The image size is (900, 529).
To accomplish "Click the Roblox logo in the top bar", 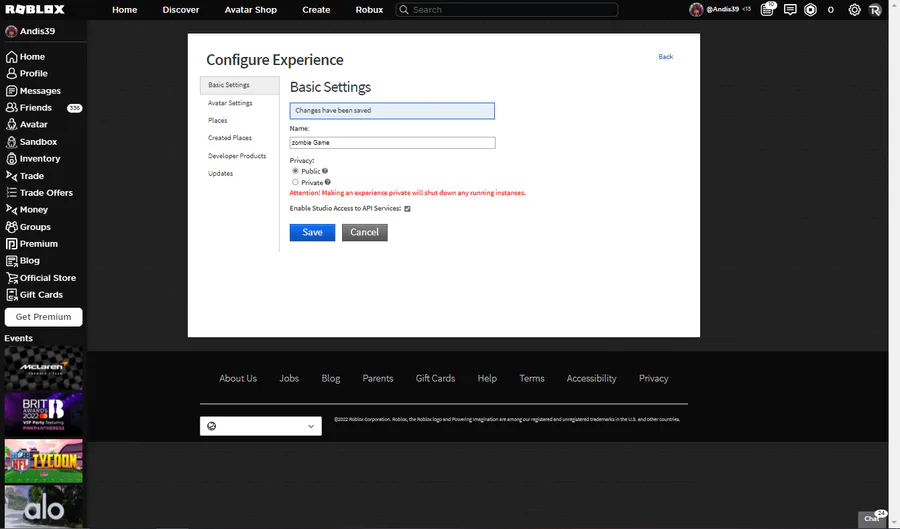I will point(35,9).
